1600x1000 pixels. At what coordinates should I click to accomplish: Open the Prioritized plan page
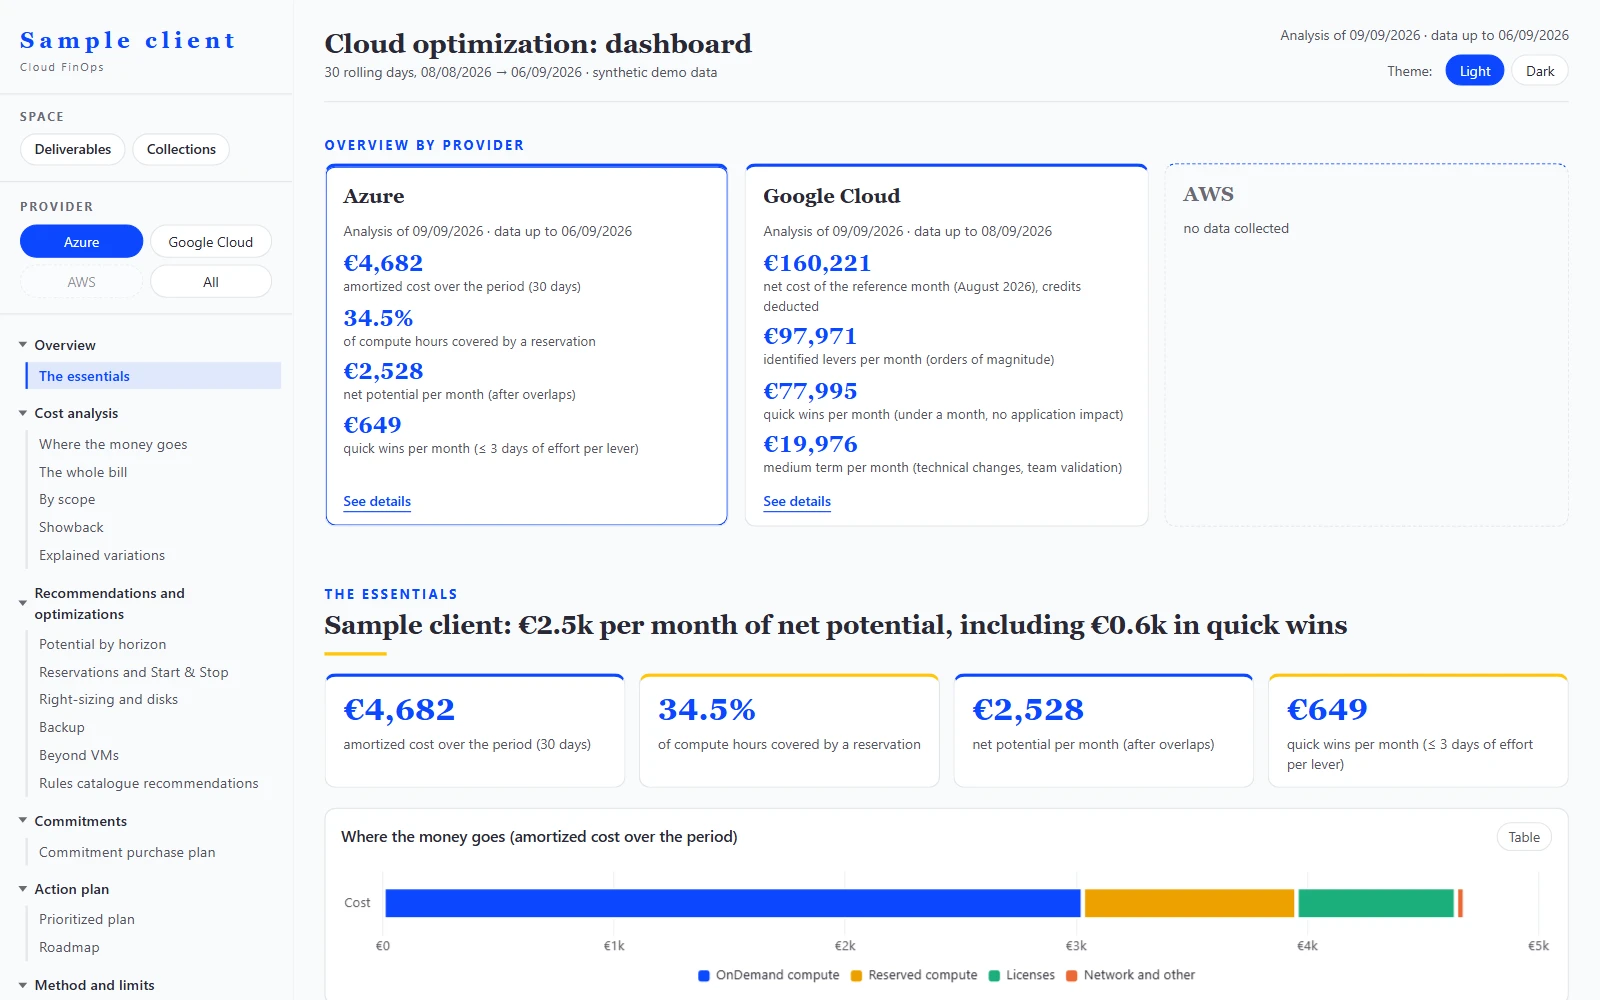tap(87, 919)
